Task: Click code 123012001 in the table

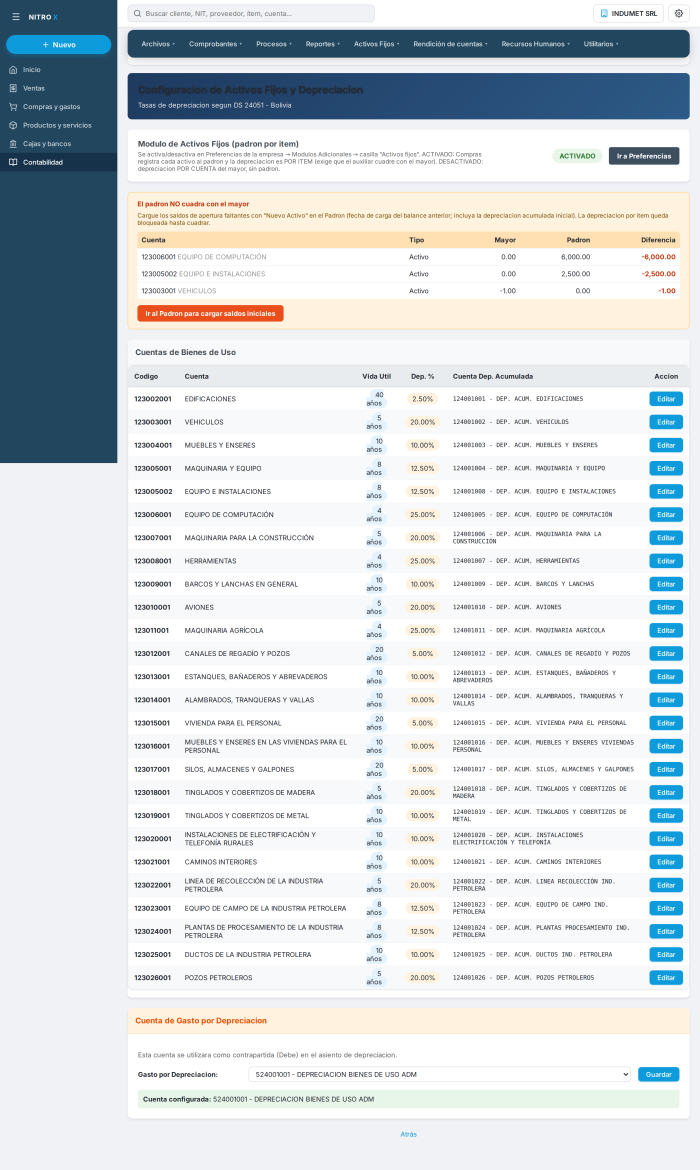Action: coord(152,654)
